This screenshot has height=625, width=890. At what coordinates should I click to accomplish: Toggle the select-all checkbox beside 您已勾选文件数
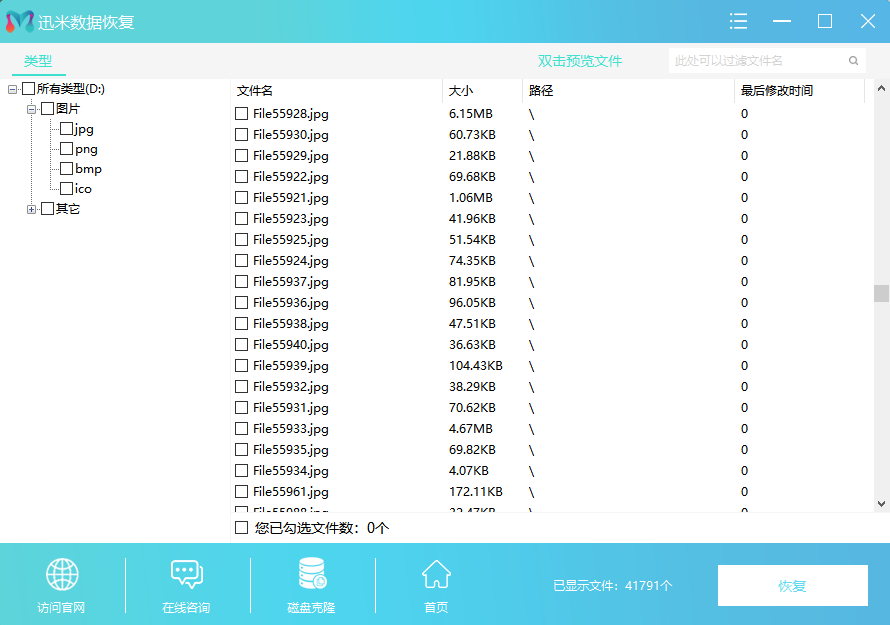(241, 527)
